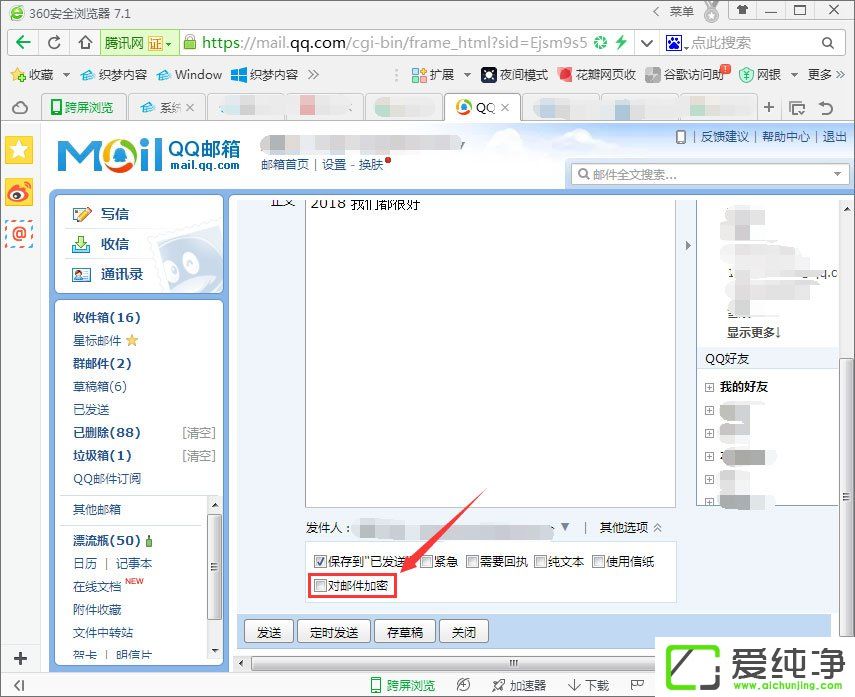855x697 pixels.
Task: Select the QQ好友 tab in right panel
Action: 728,358
